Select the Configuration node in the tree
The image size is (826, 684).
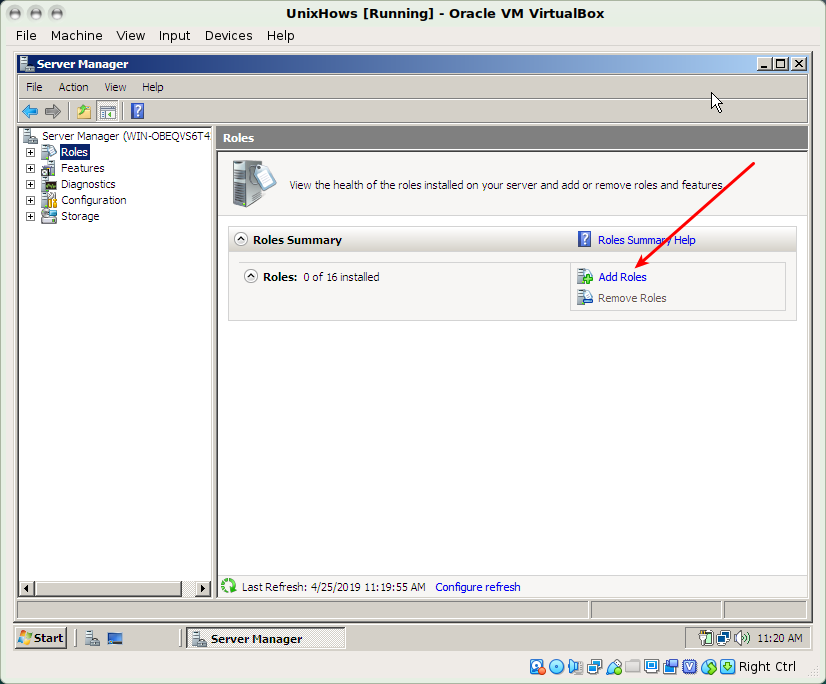[x=94, y=200]
